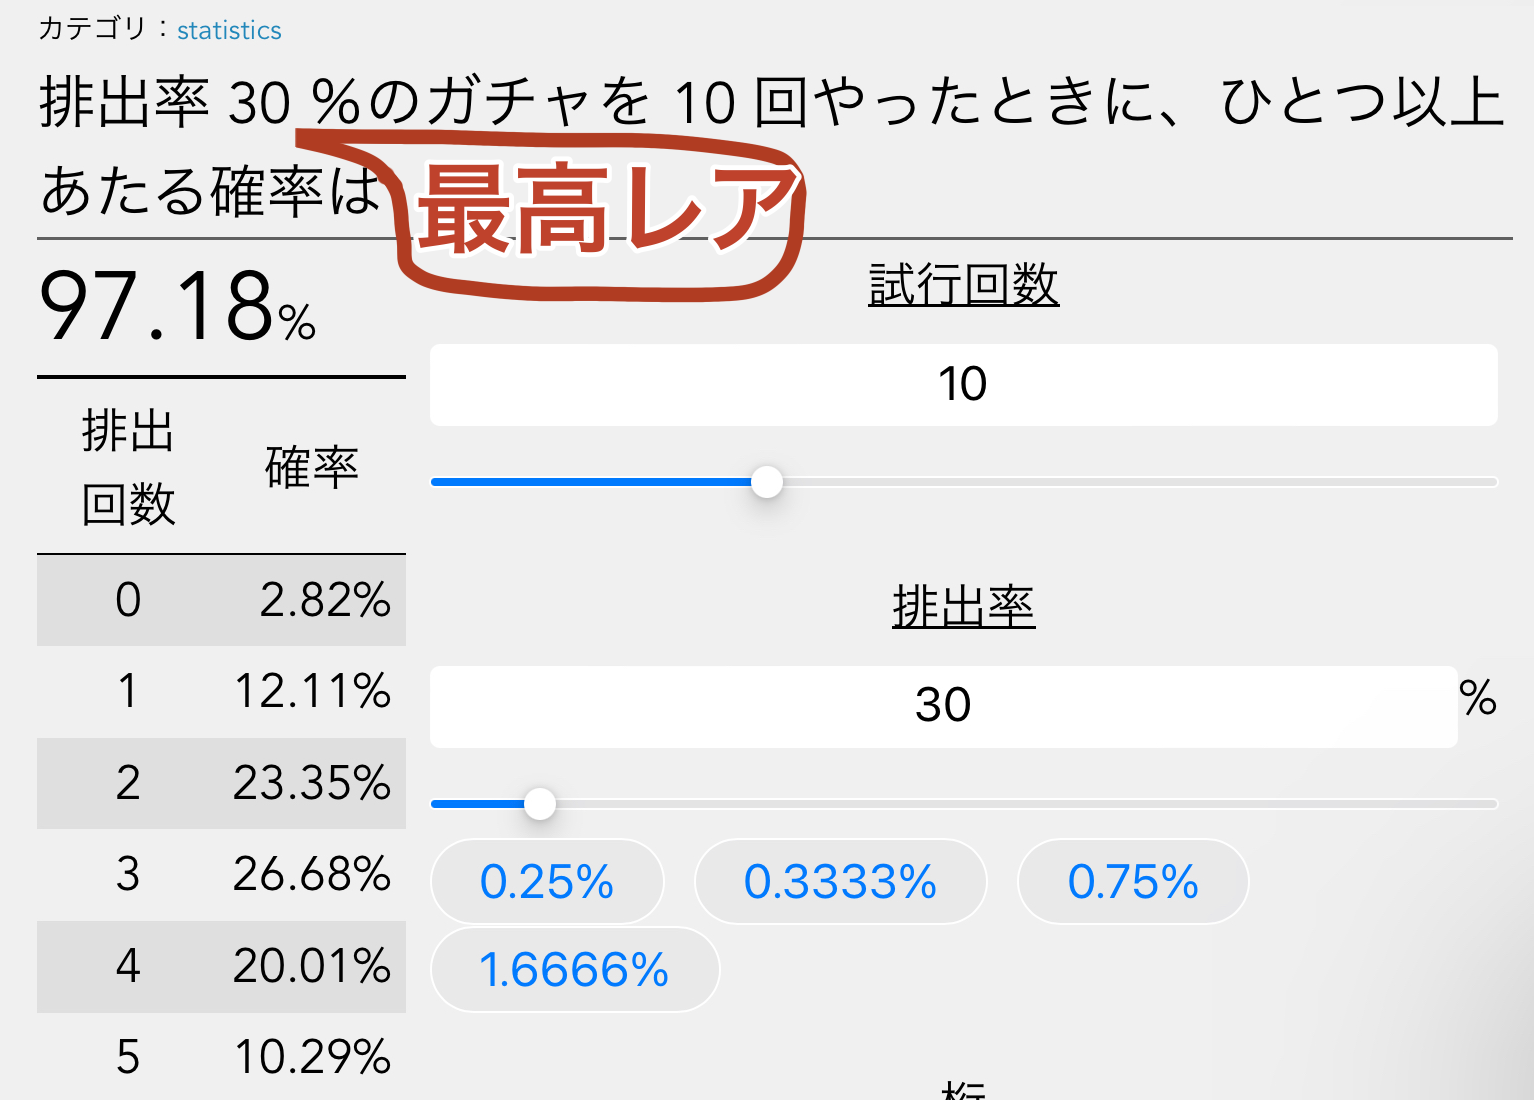The height and width of the screenshot is (1100, 1534).
Task: Select the table row showing 2.82%
Action: pyautogui.click(x=221, y=600)
